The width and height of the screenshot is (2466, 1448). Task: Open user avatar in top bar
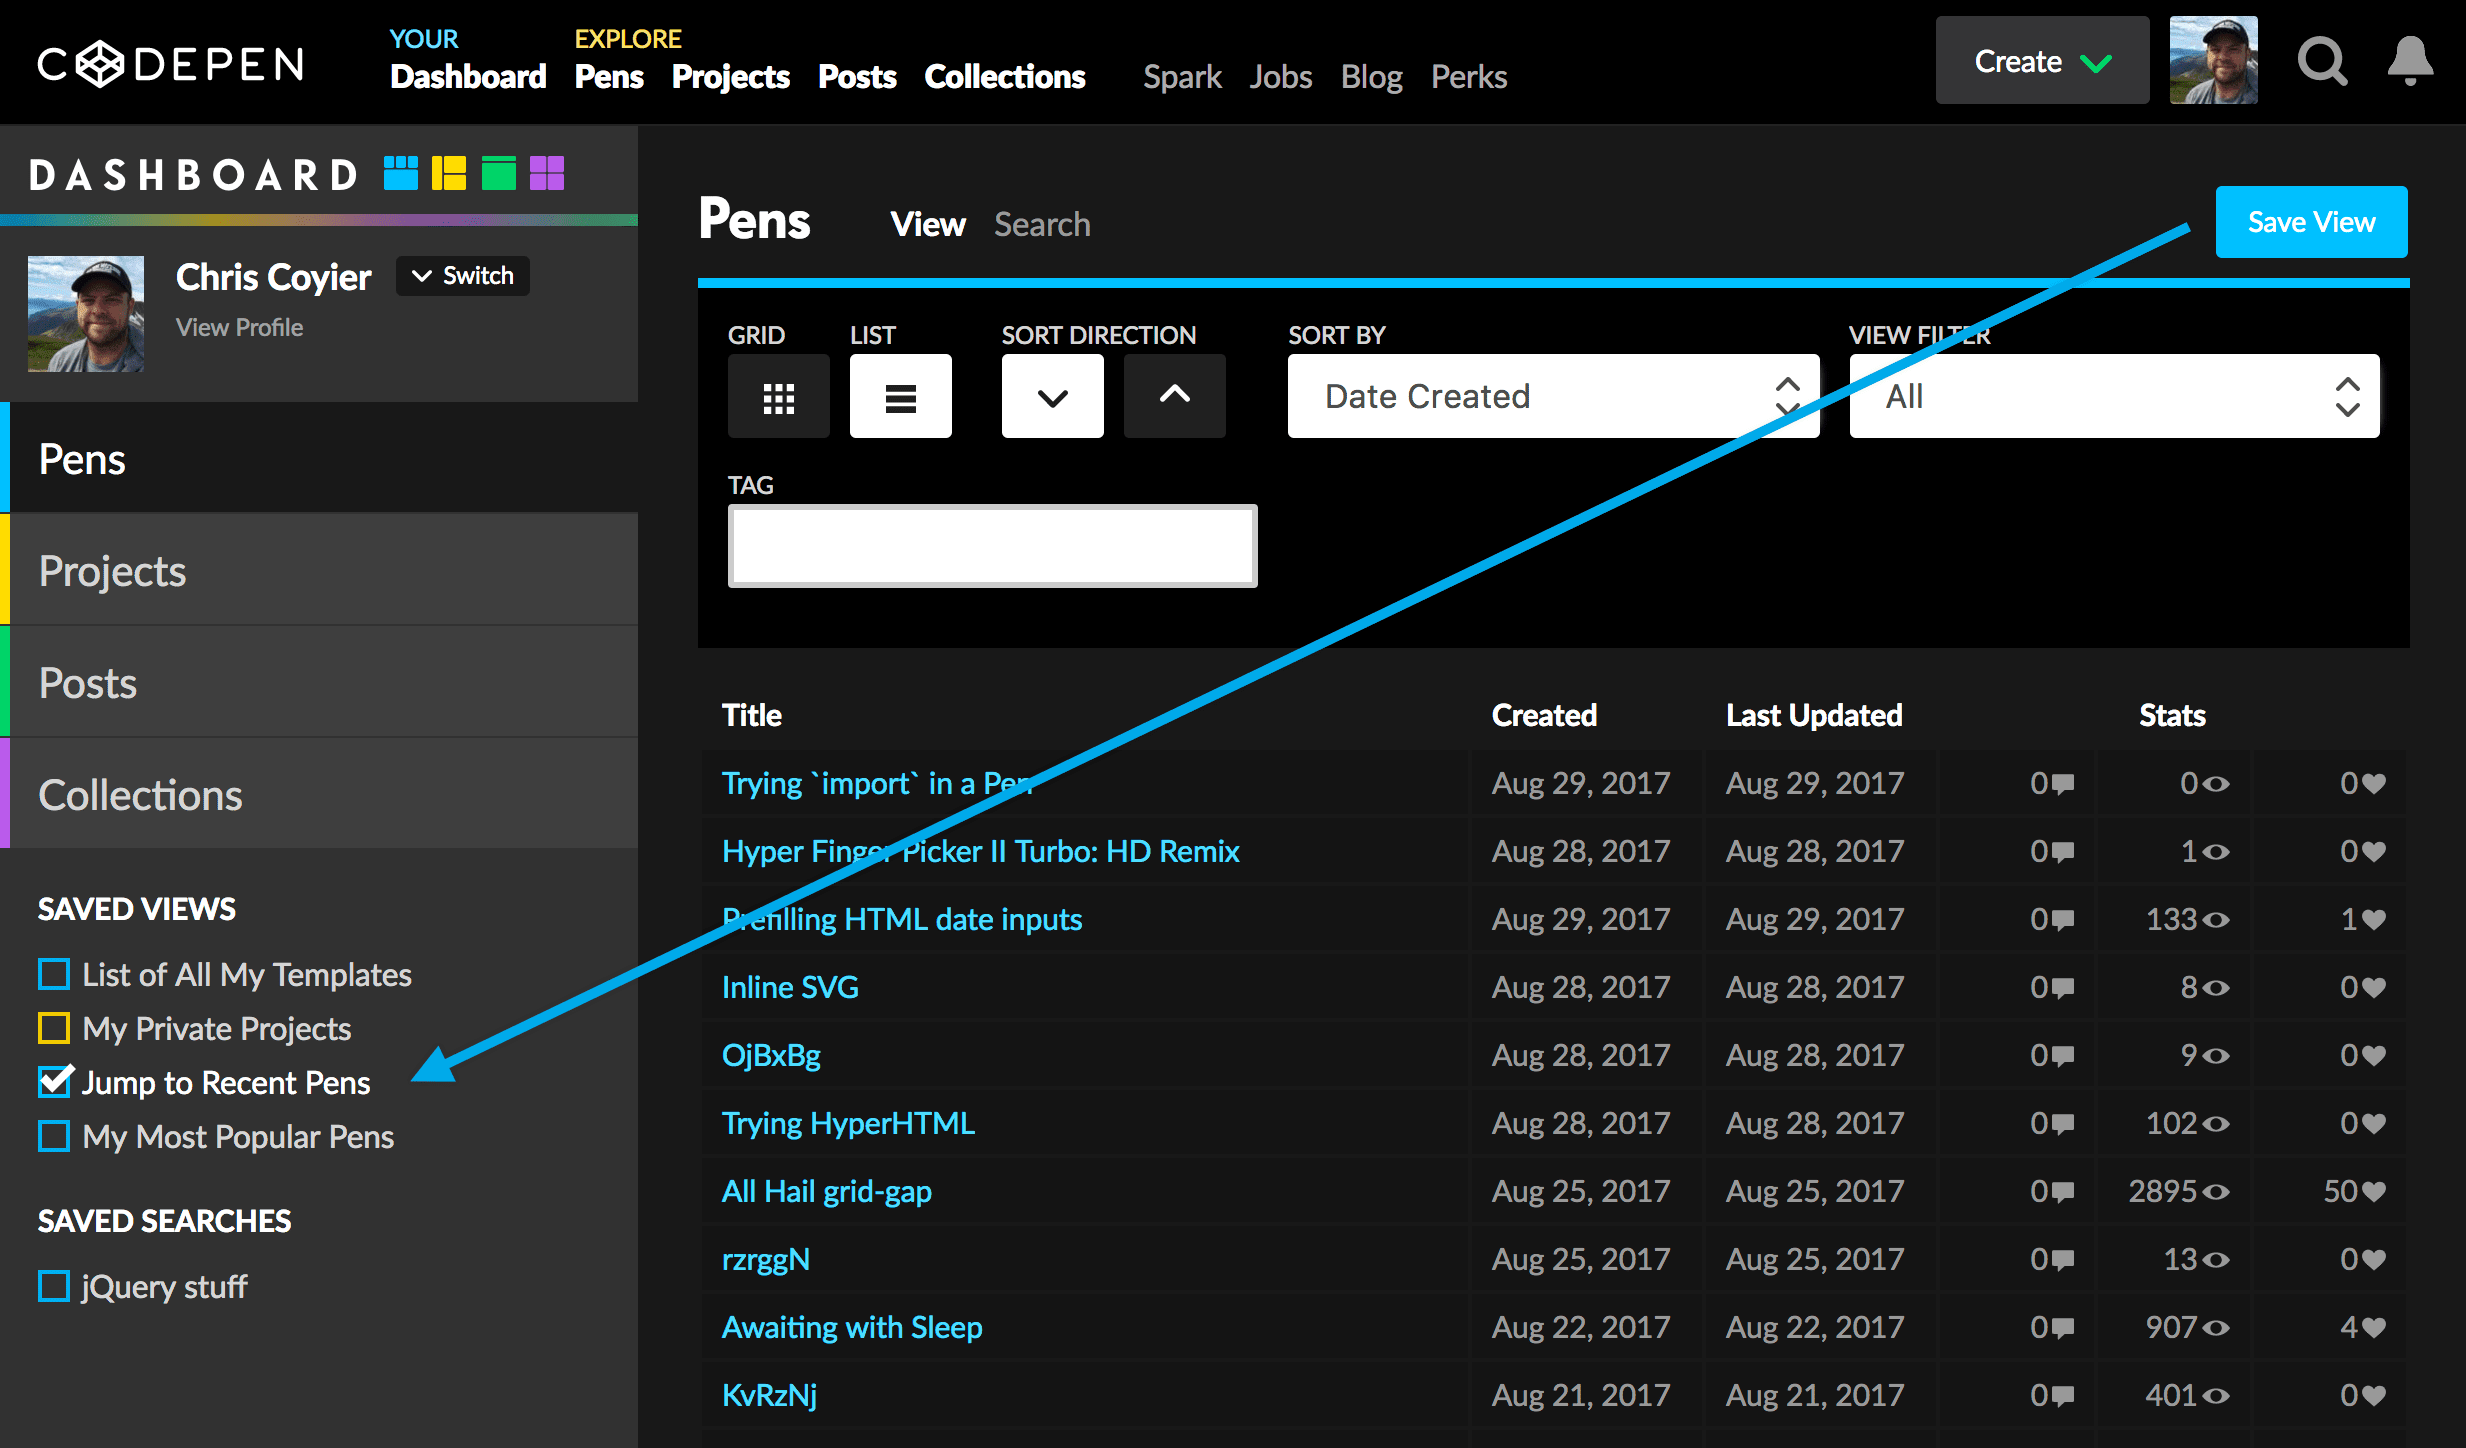pyautogui.click(x=2213, y=60)
